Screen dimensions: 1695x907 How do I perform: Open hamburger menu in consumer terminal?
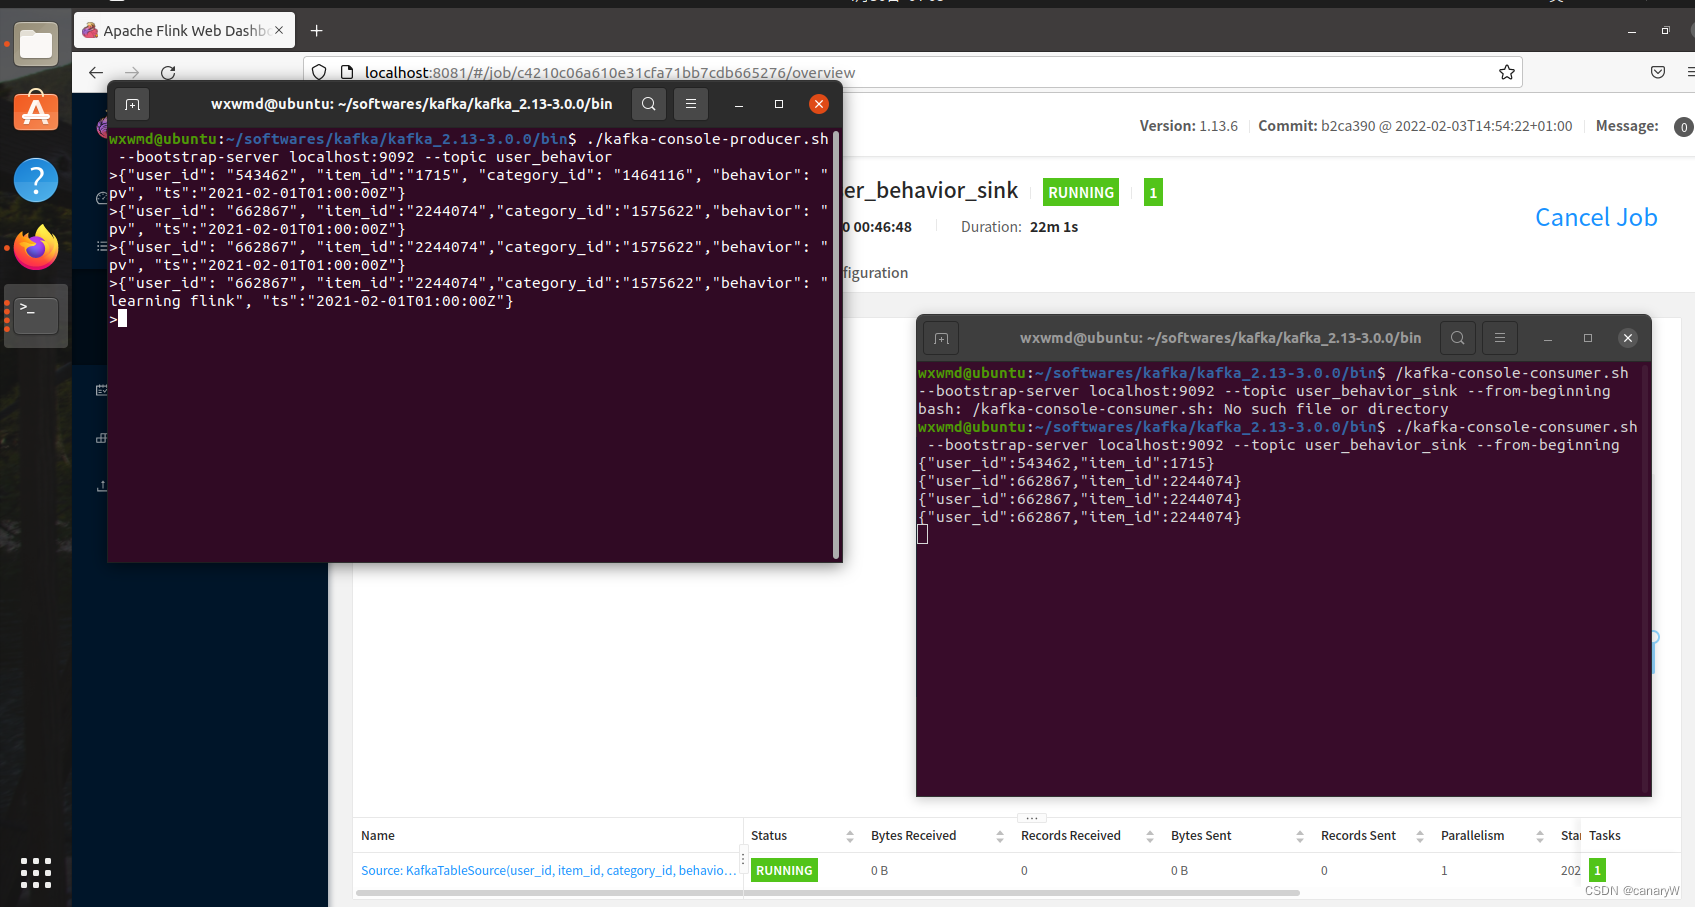pyautogui.click(x=1500, y=338)
